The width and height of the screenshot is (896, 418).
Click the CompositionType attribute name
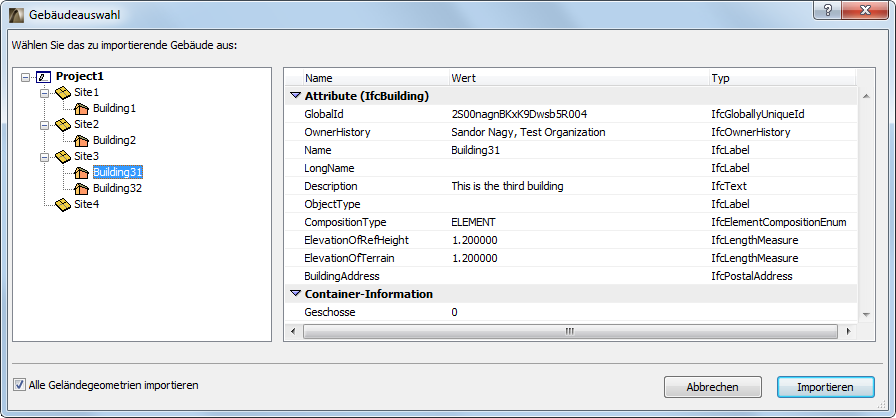tap(345, 222)
